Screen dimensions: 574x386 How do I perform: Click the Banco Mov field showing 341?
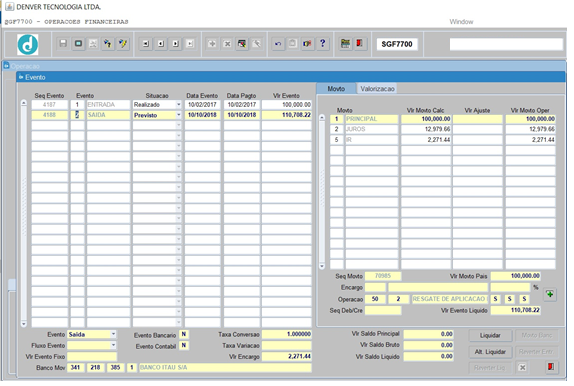tap(76, 367)
